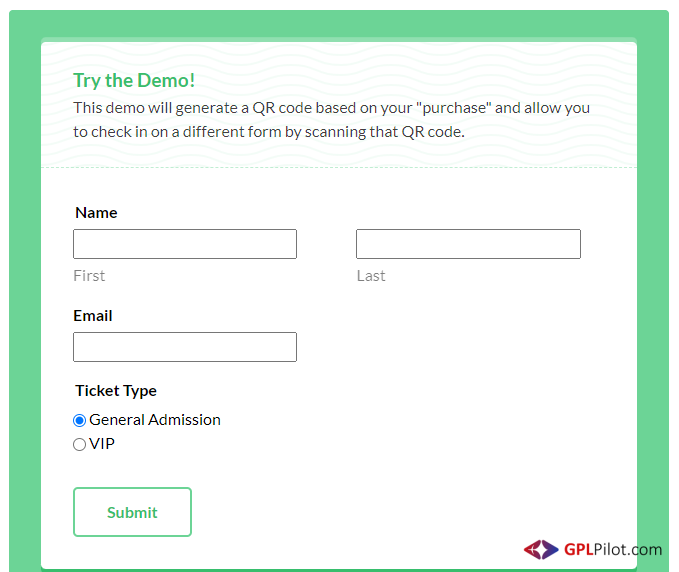Click the "Try the Demo!" heading

[134, 81]
